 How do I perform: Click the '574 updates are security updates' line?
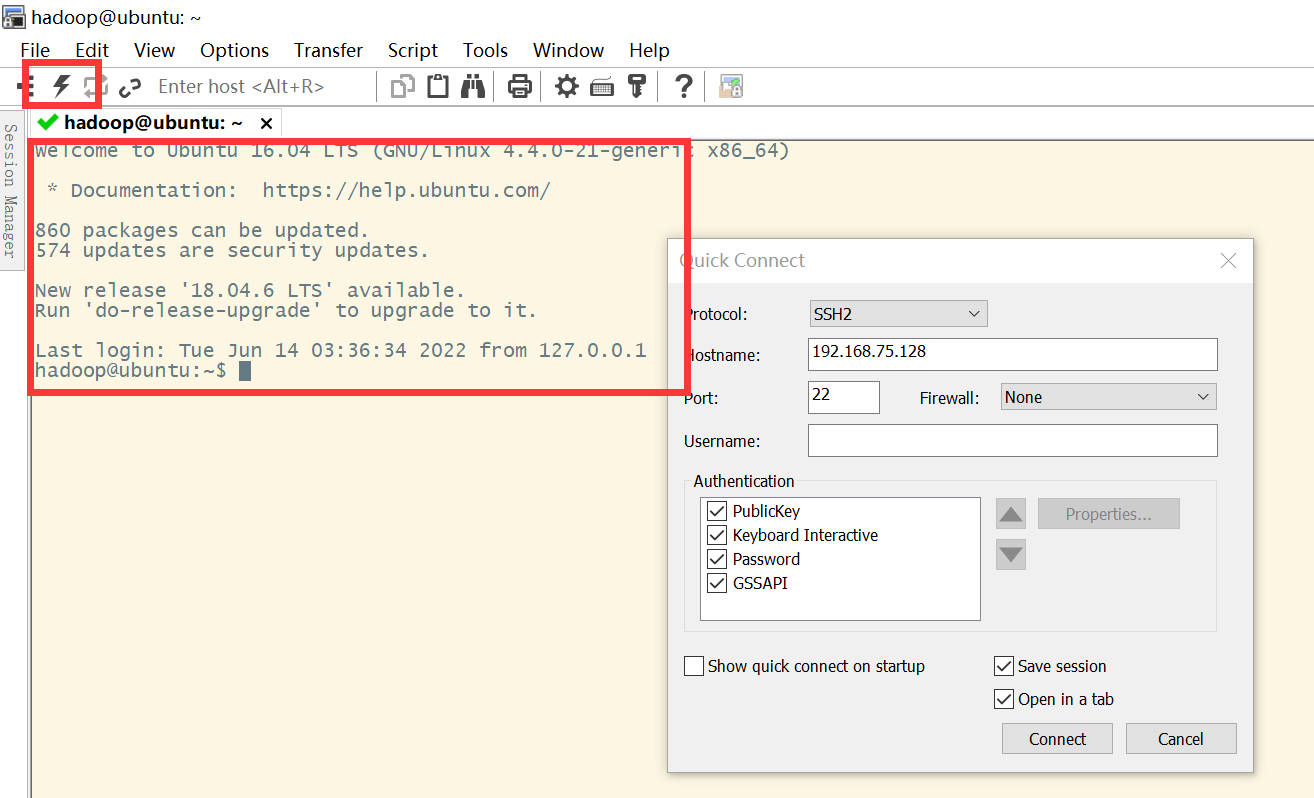(x=232, y=251)
